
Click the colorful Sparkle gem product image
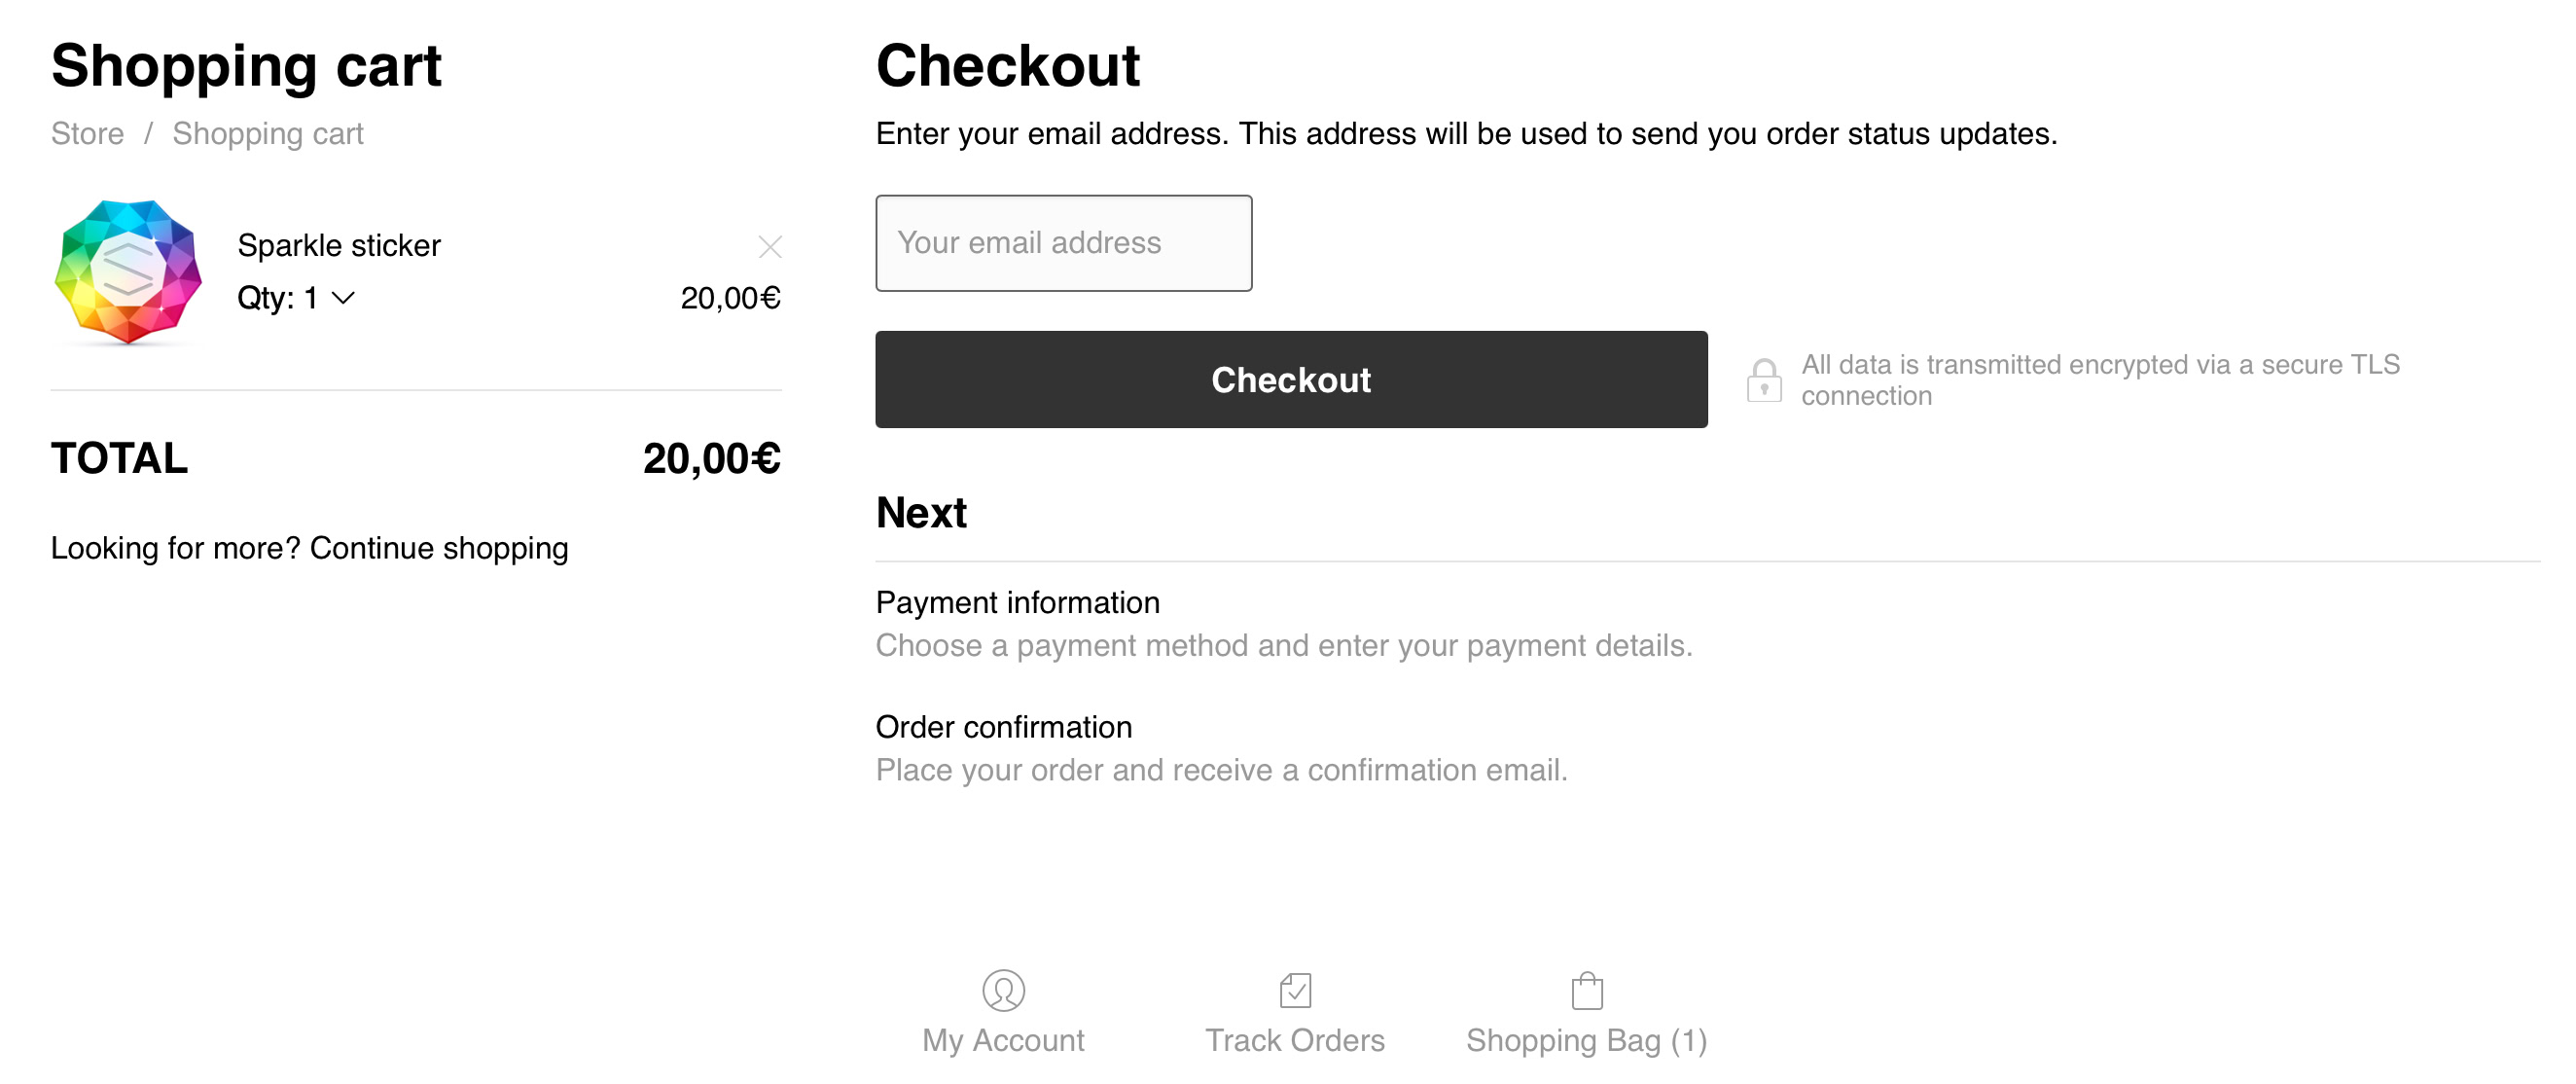point(128,272)
